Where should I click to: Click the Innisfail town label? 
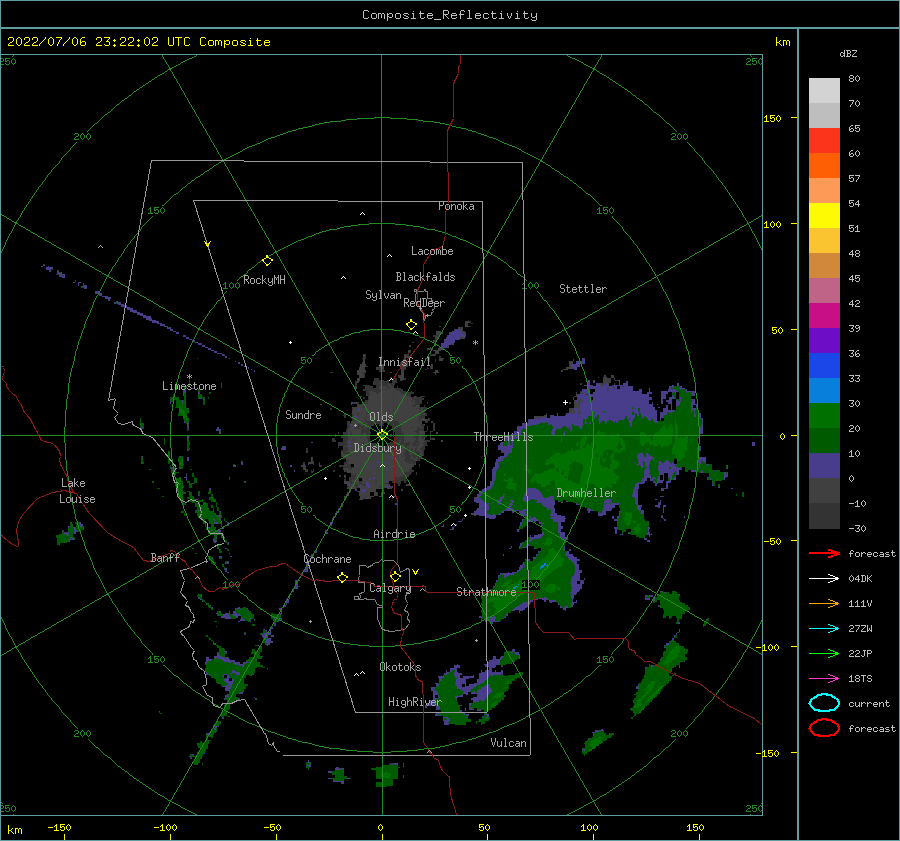(x=404, y=362)
